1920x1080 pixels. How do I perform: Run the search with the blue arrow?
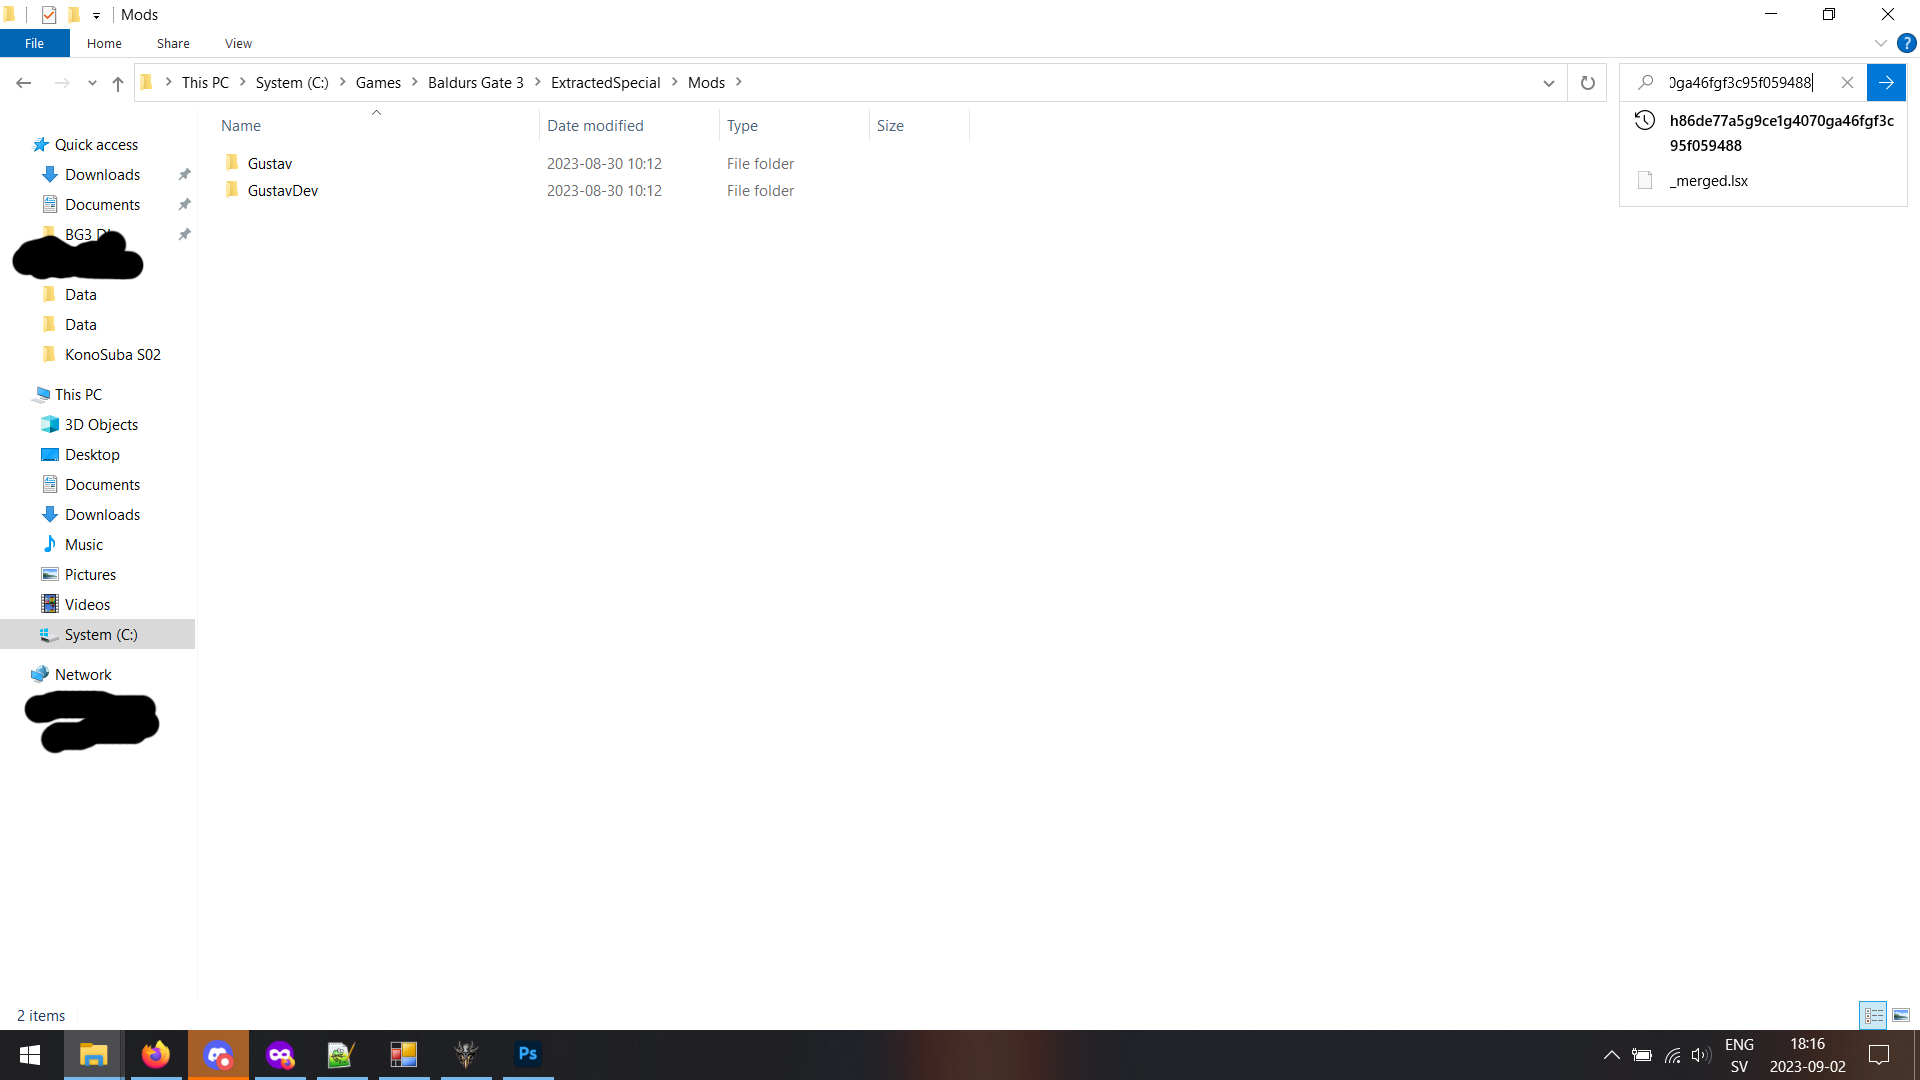pyautogui.click(x=1886, y=83)
